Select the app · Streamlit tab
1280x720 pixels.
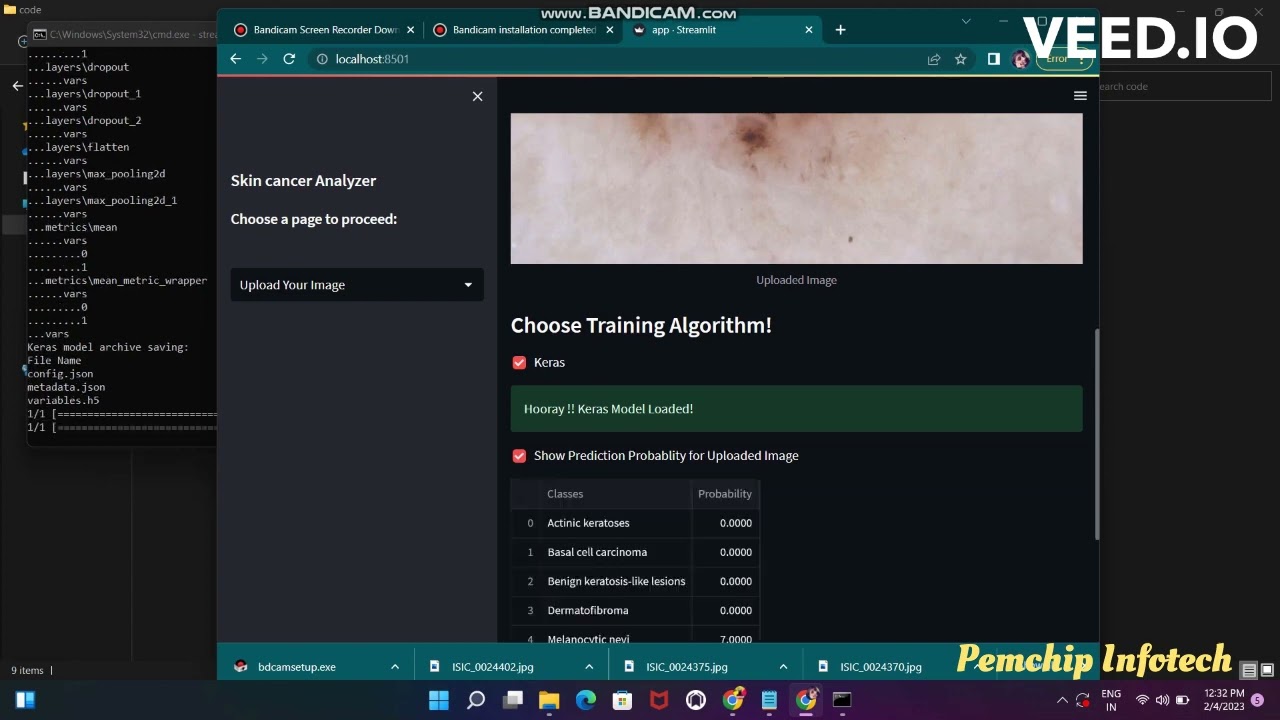point(720,30)
